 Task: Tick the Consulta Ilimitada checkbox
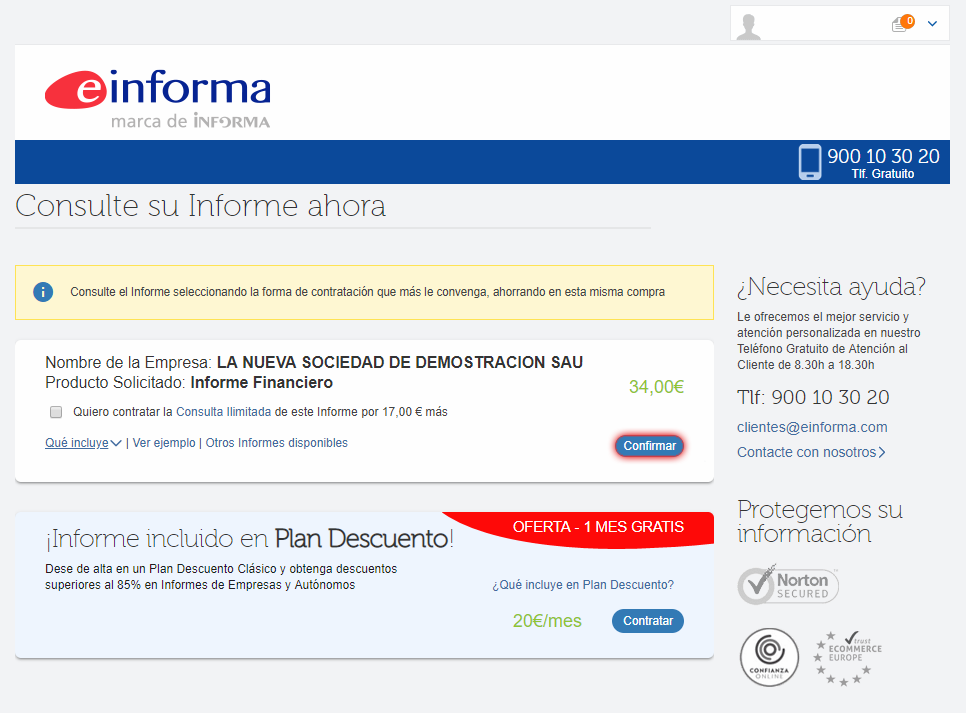point(56,412)
